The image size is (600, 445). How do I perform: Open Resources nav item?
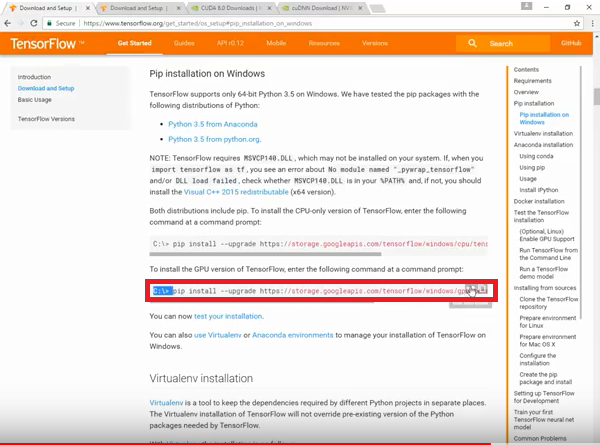pyautogui.click(x=324, y=43)
